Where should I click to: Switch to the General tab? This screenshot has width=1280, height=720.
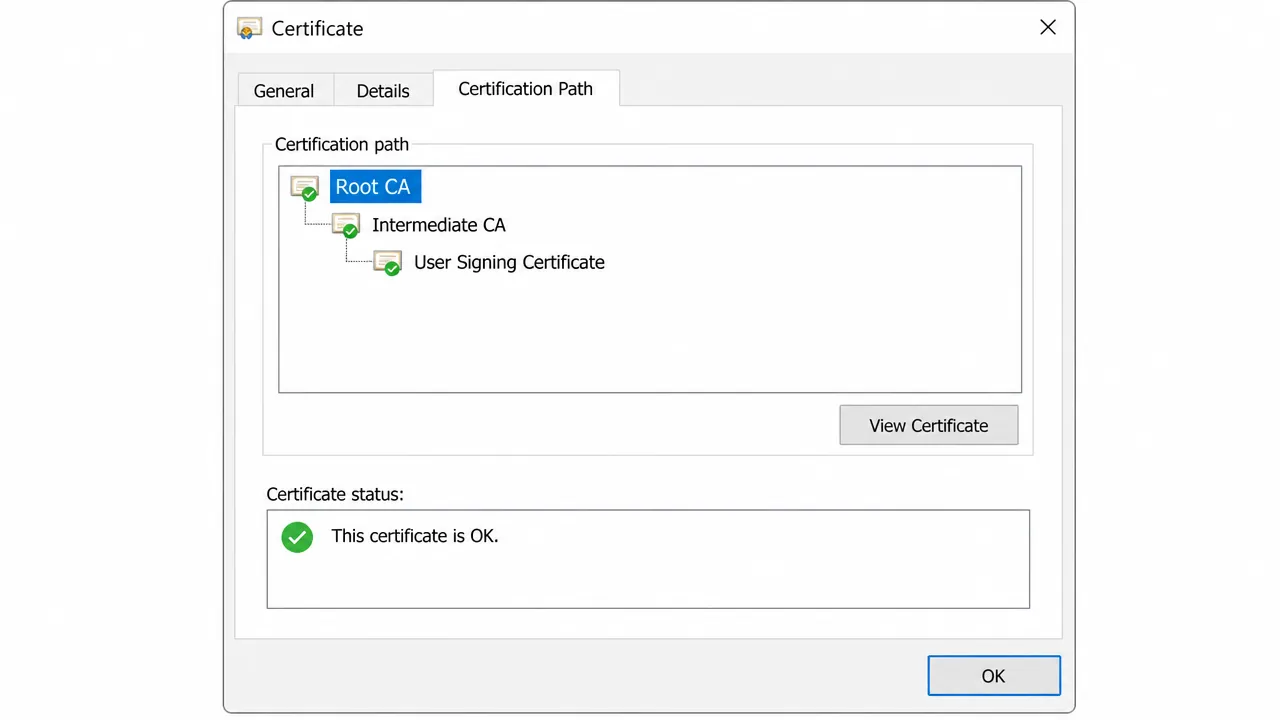coord(284,90)
